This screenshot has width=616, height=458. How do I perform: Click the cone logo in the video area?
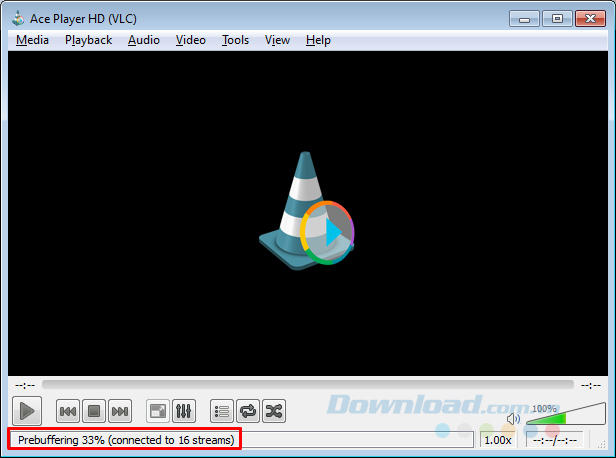pyautogui.click(x=306, y=210)
